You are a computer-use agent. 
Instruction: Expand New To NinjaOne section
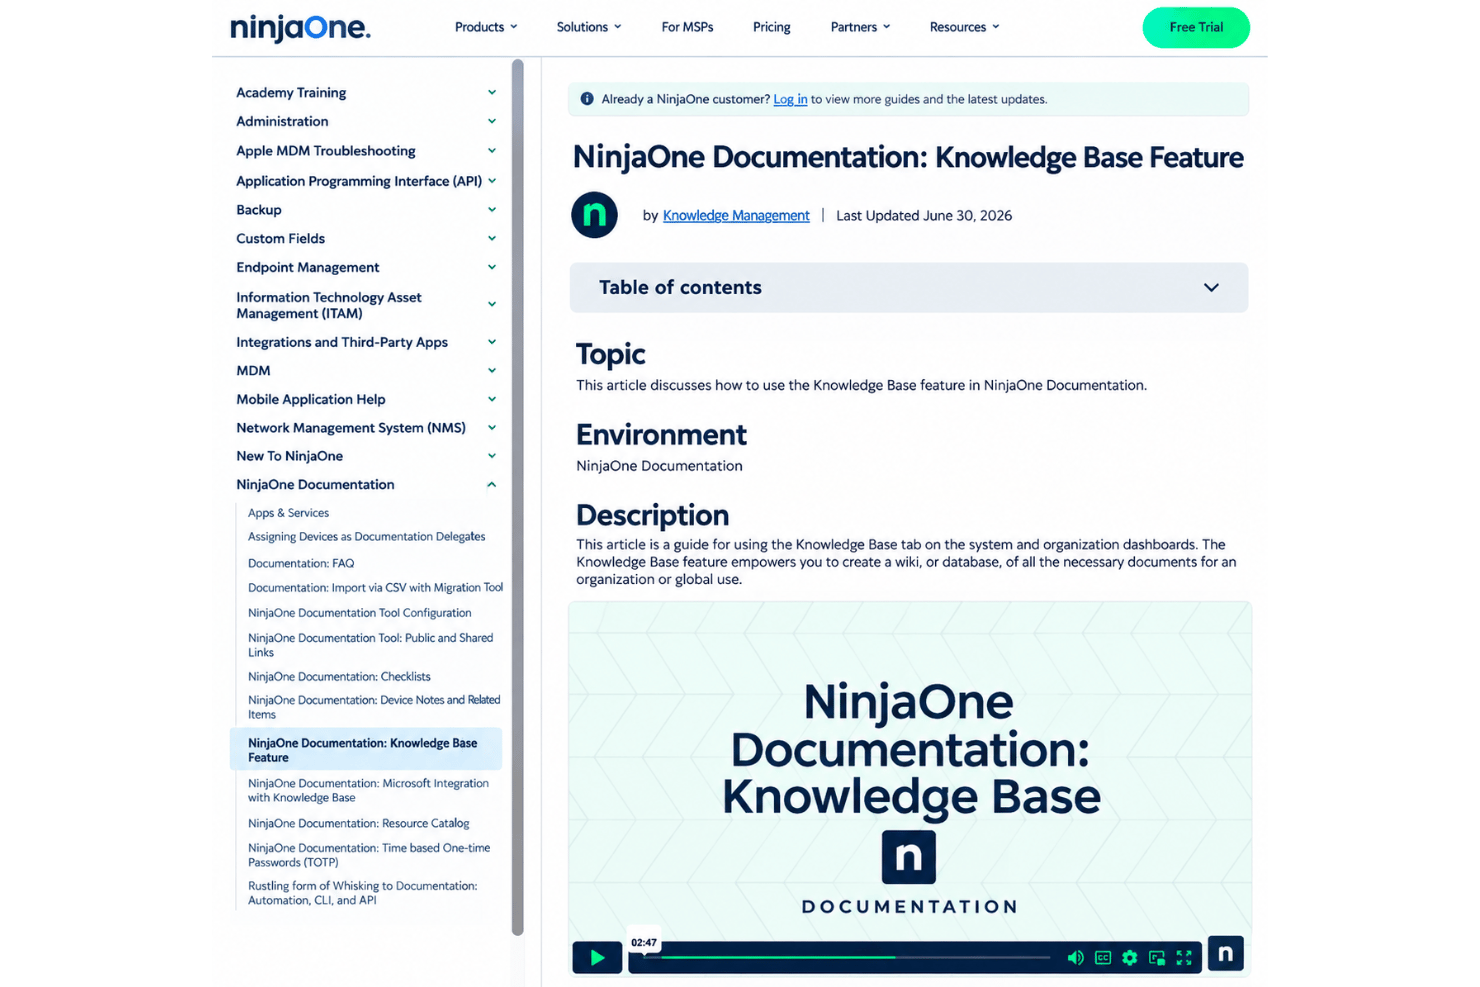tap(366, 456)
